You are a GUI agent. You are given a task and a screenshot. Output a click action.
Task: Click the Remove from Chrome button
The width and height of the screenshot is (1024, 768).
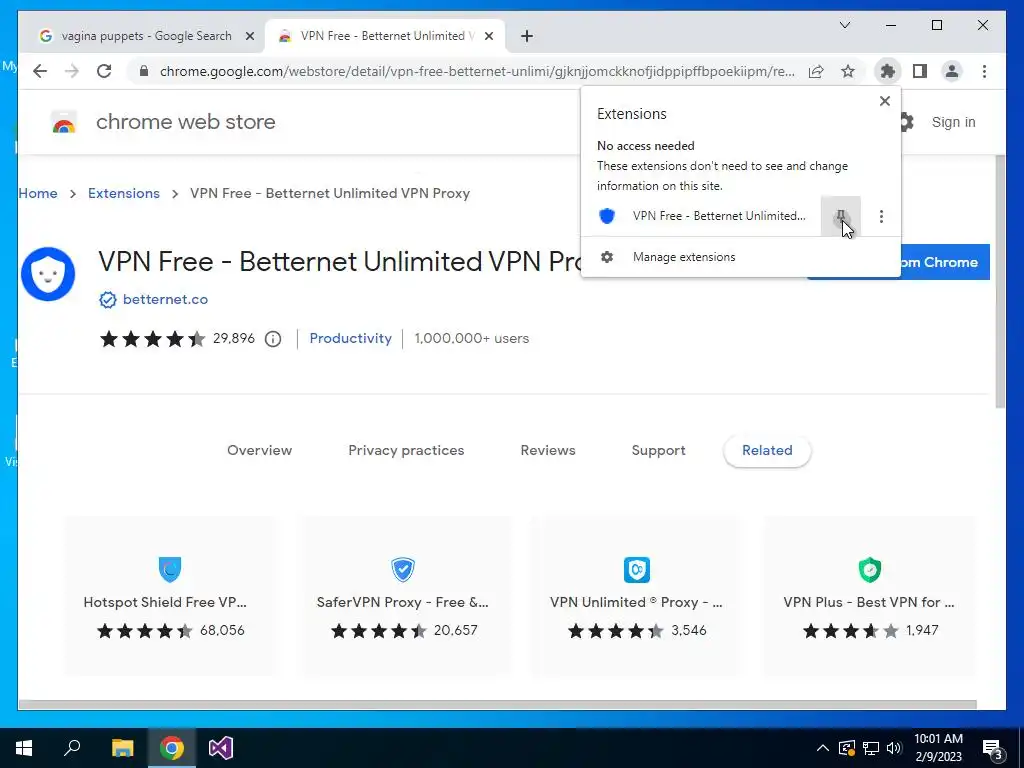946,262
